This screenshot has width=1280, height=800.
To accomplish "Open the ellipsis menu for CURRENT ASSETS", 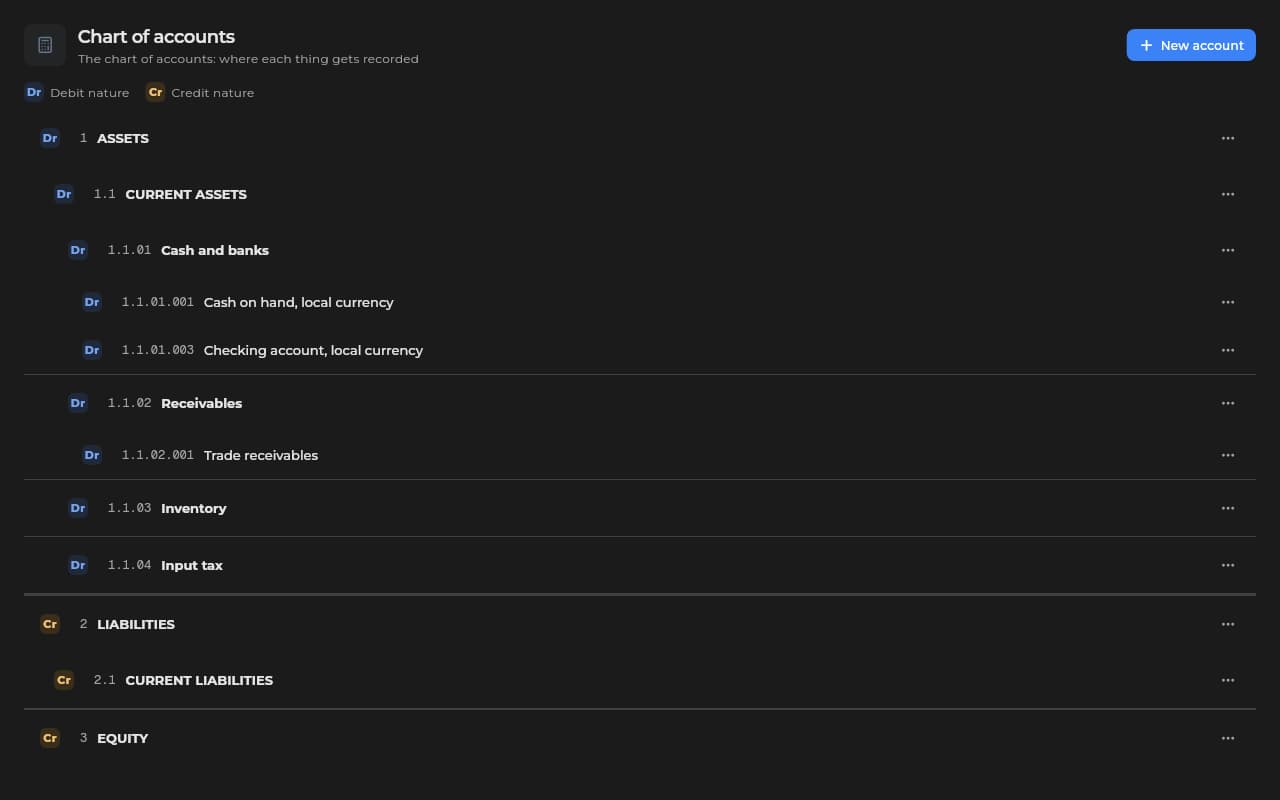I will (1228, 194).
